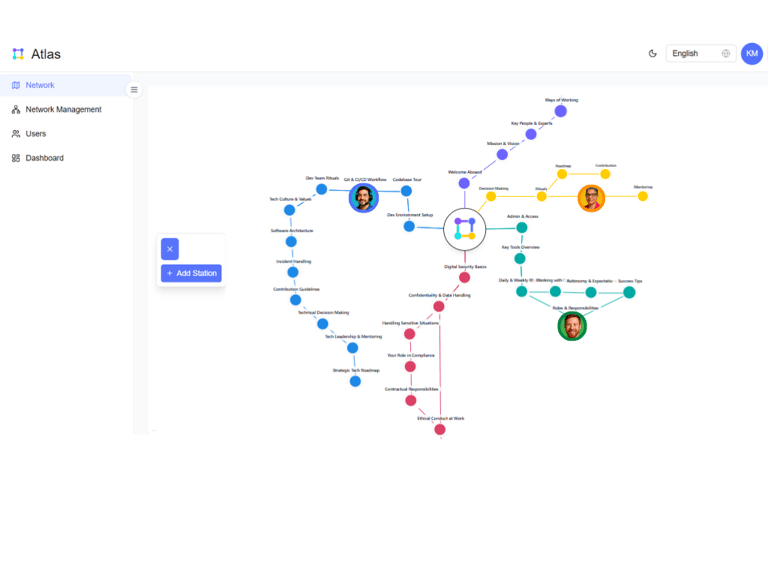This screenshot has width=768, height=584.
Task: Click the Atlas logo icon
Action: pyautogui.click(x=18, y=54)
